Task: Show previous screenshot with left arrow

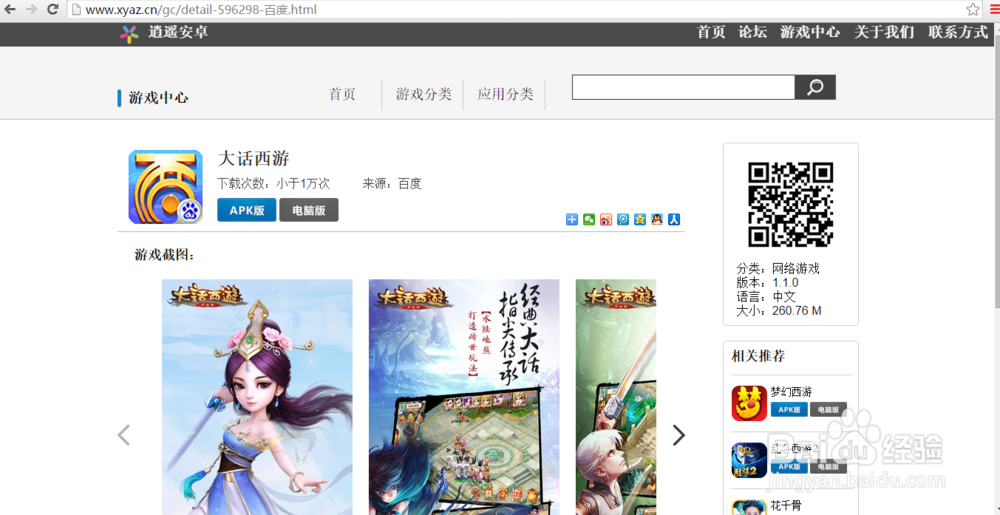Action: (x=124, y=435)
